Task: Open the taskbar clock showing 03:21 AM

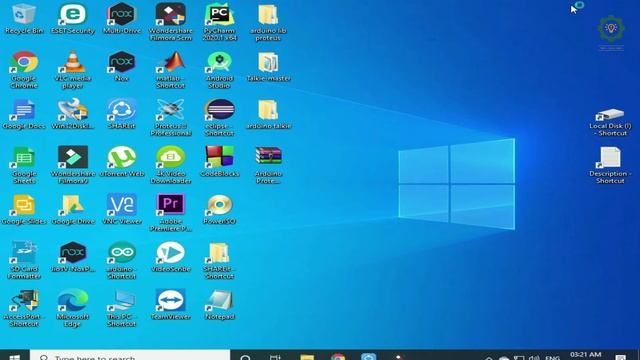Action: pyautogui.click(x=585, y=355)
